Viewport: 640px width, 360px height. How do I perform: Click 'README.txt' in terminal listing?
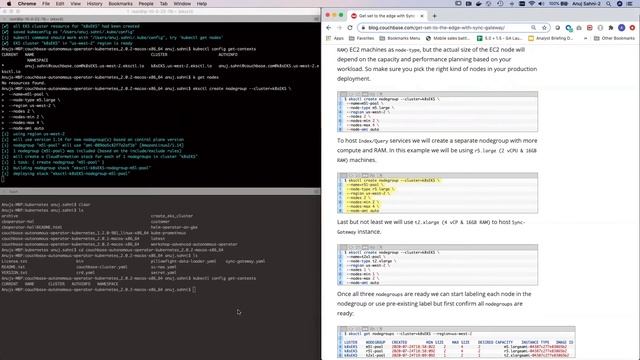pos(13,267)
